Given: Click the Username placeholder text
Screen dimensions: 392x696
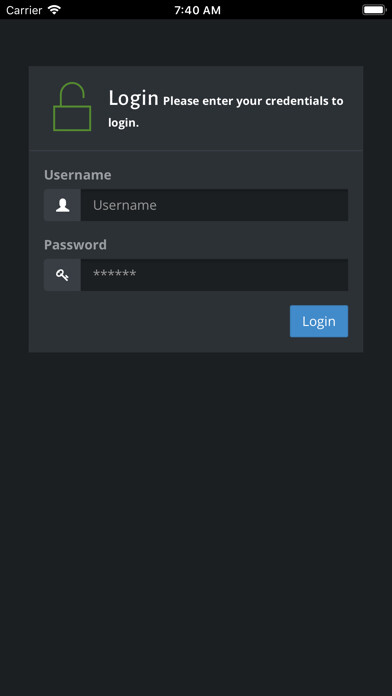Looking at the screenshot, I should pyautogui.click(x=125, y=205).
